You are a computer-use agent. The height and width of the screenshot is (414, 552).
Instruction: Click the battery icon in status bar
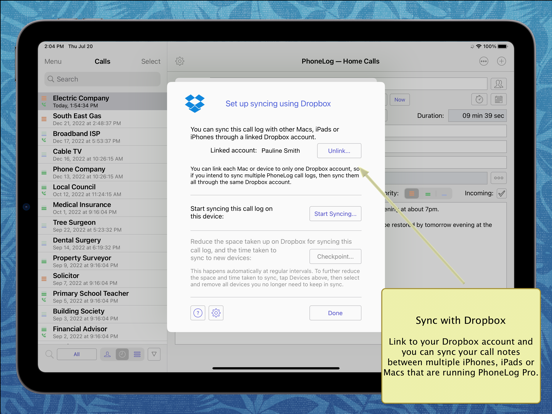point(502,46)
